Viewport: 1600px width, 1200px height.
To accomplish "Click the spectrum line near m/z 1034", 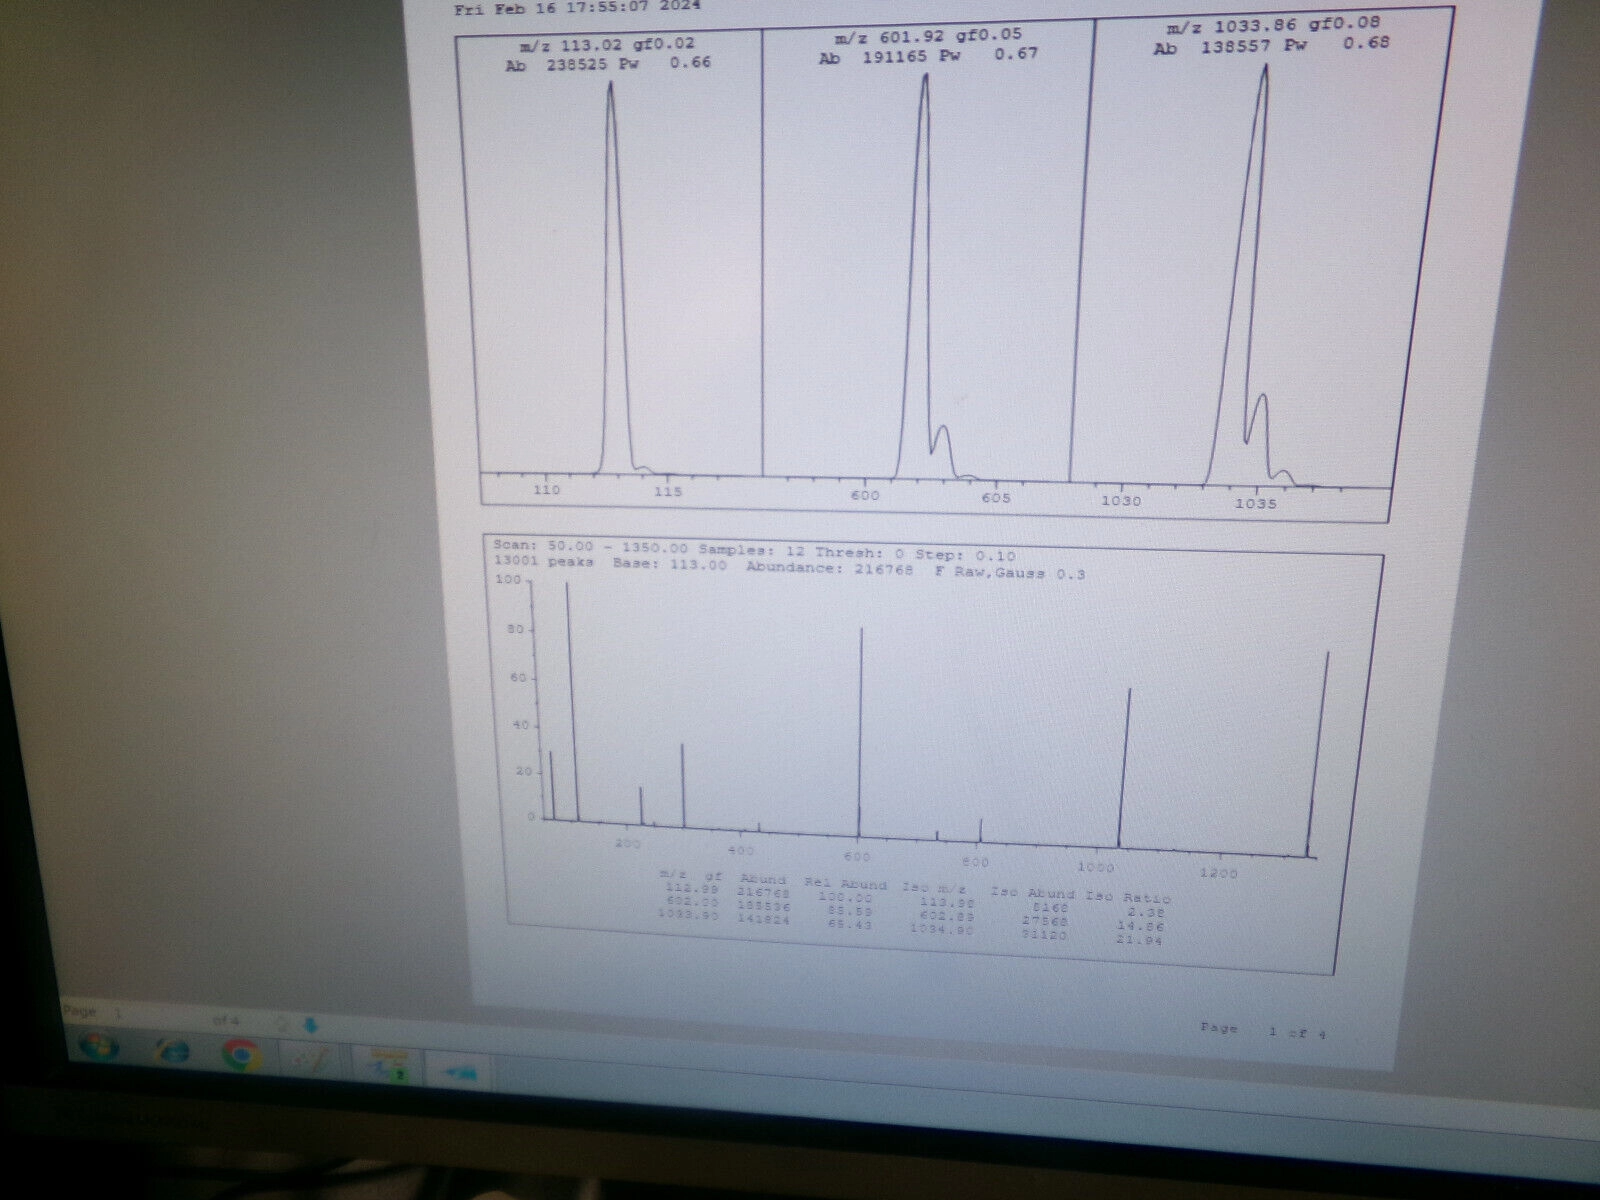I will coord(1124,768).
